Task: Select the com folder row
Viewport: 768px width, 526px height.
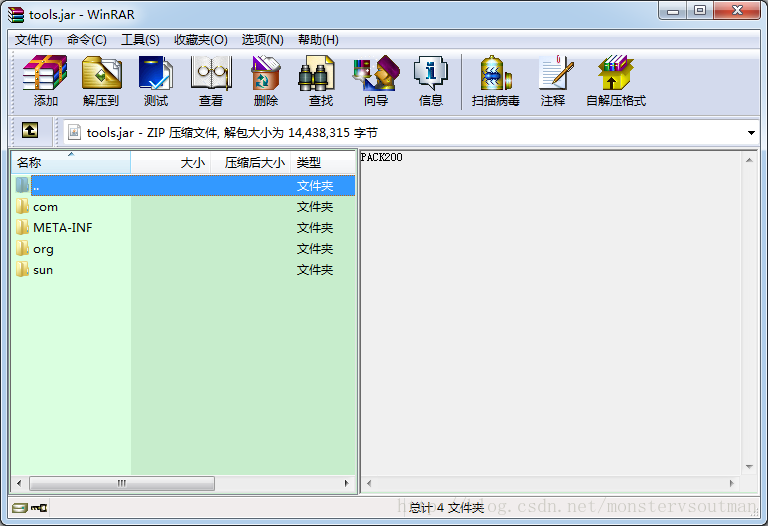Action: [x=184, y=207]
